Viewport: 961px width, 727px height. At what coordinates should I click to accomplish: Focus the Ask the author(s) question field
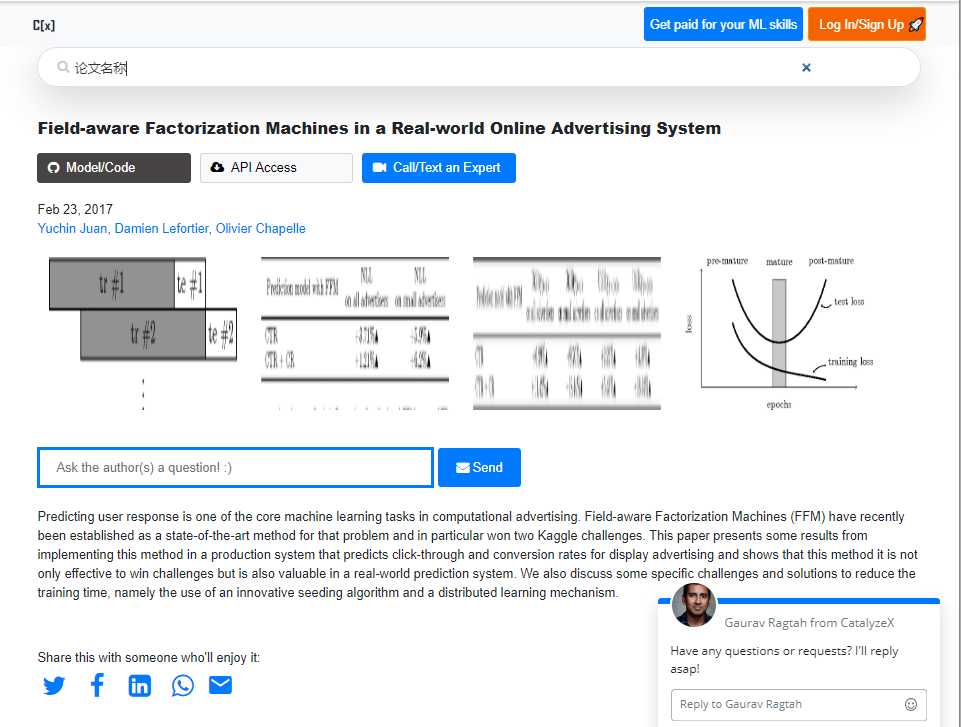(235, 467)
